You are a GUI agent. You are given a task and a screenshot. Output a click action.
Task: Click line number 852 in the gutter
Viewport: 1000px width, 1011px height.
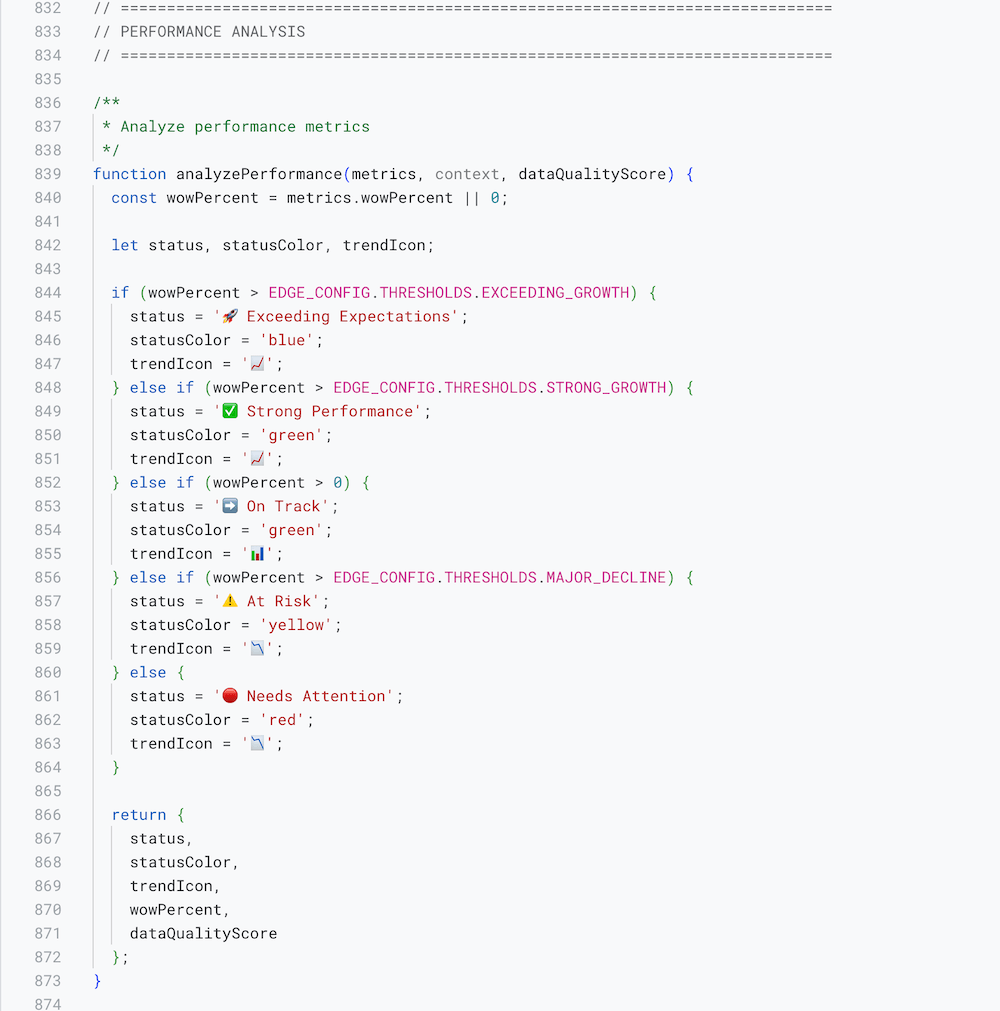(48, 482)
